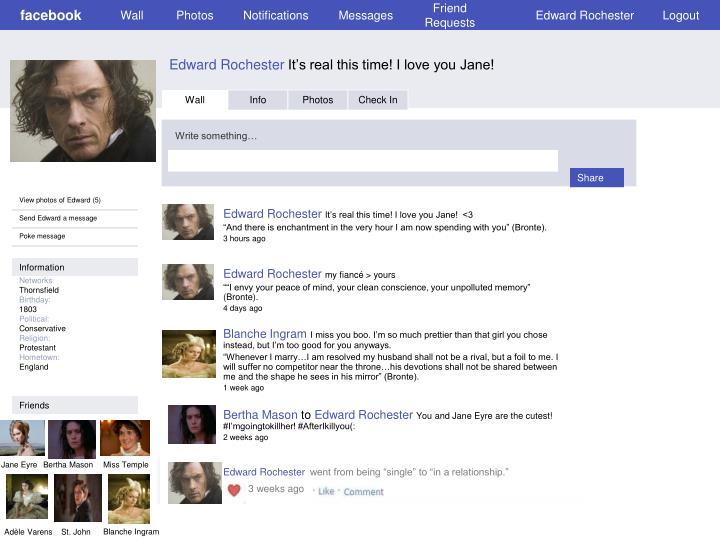Click the Jane Eyre name under Friends
This screenshot has height=540, width=720.
(x=19, y=465)
